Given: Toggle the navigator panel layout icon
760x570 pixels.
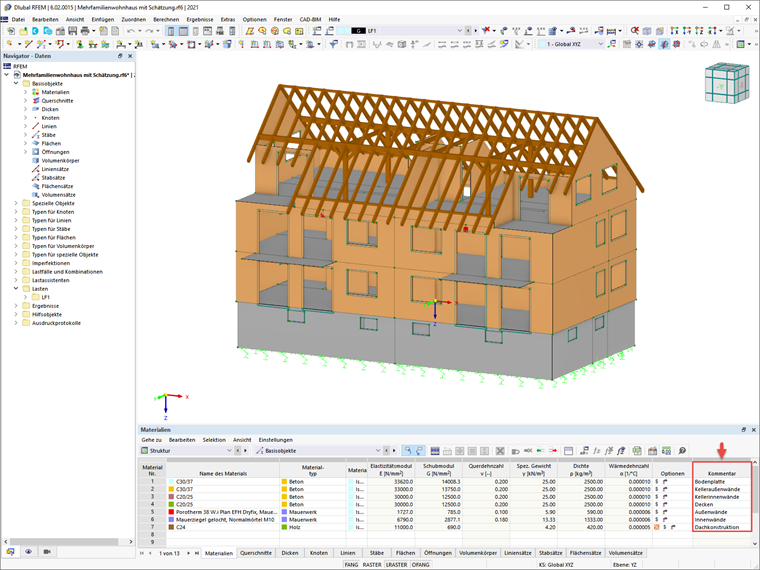Looking at the screenshot, I should coord(171,31).
